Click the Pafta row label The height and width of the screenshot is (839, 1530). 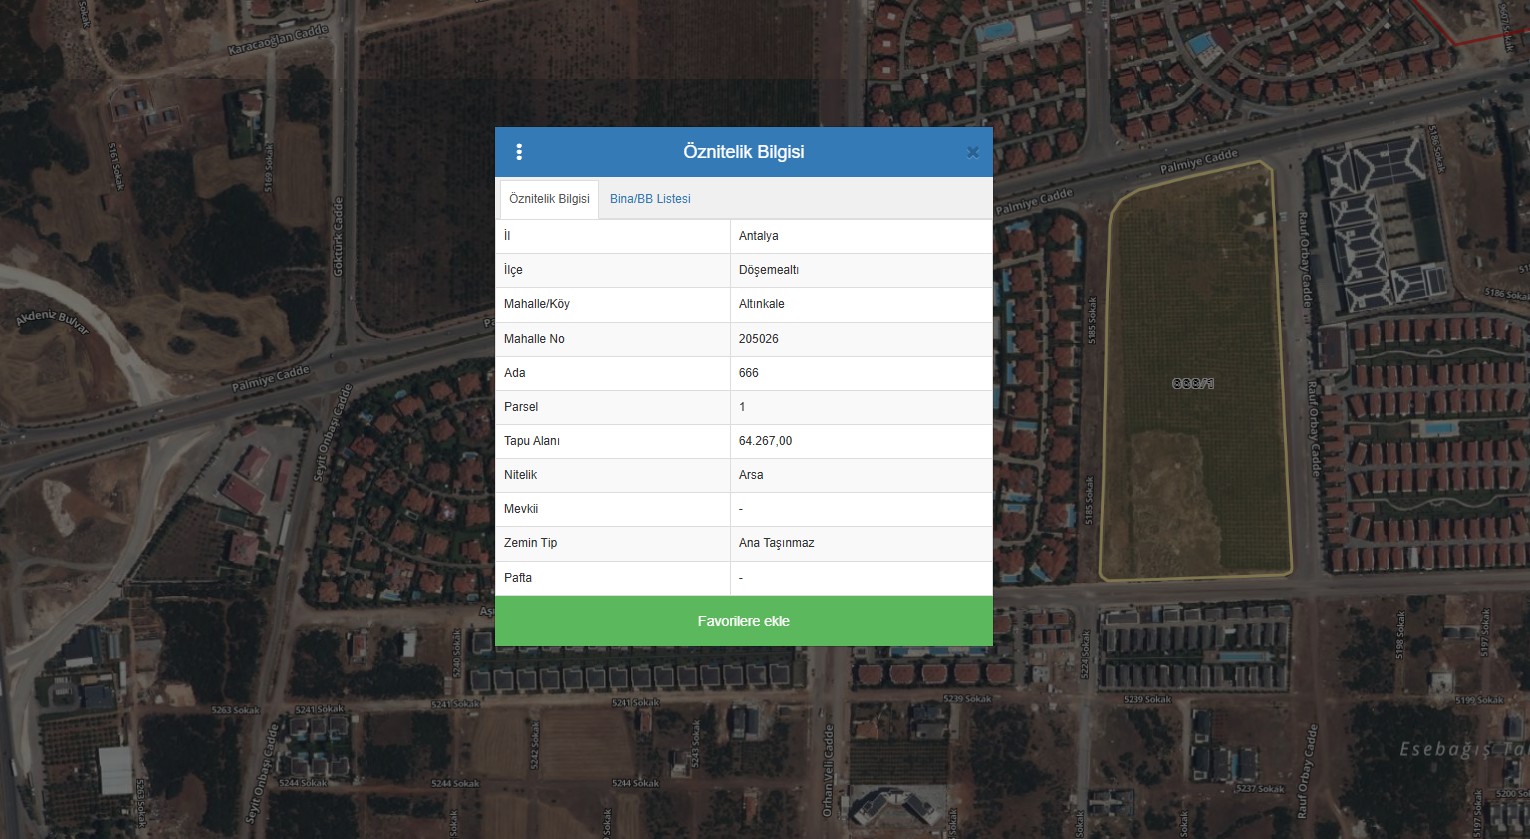pos(518,578)
